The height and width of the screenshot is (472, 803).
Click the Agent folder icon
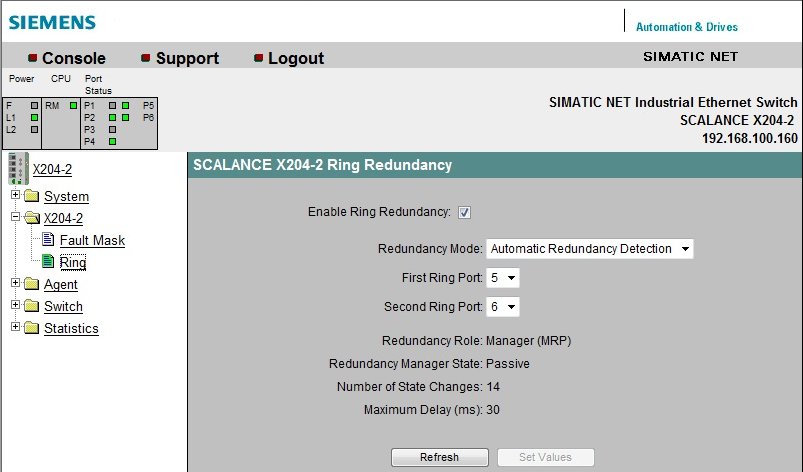pyautogui.click(x=31, y=285)
